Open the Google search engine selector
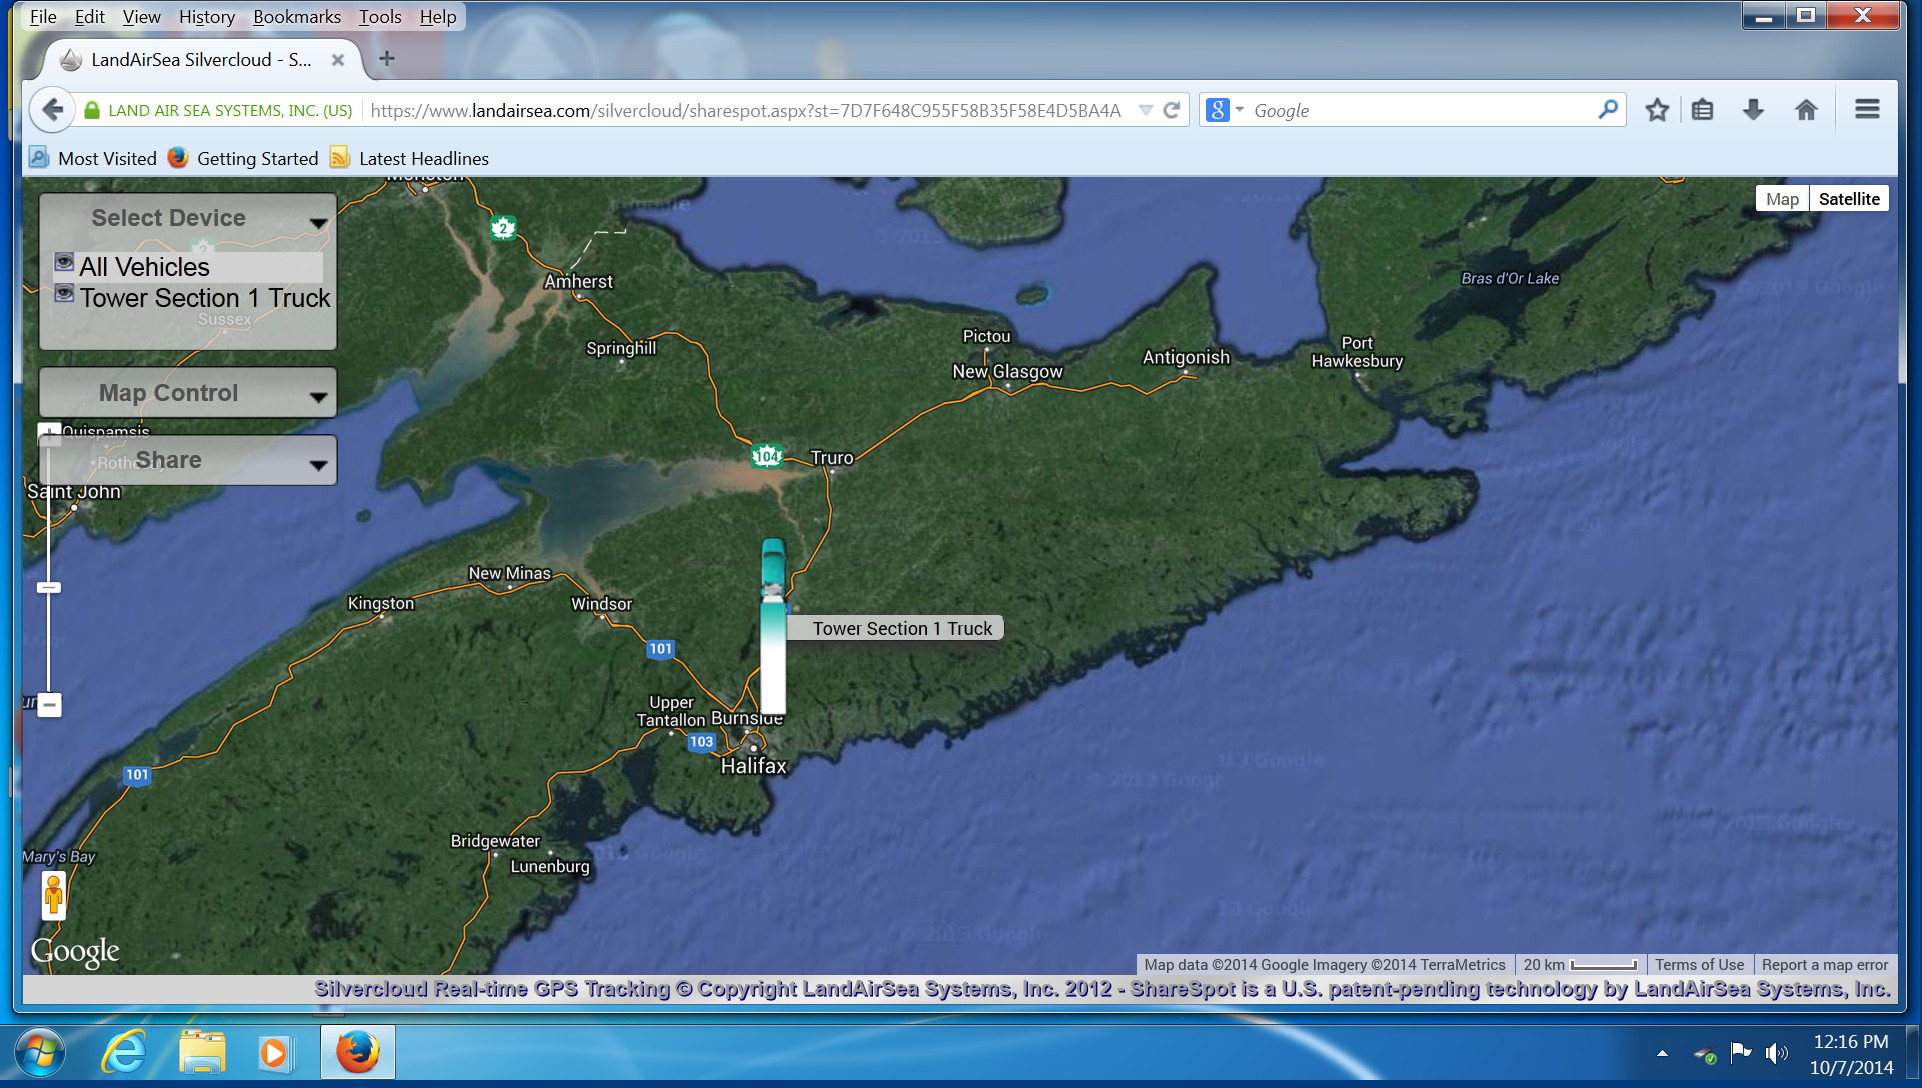1922x1088 pixels. click(x=1224, y=110)
